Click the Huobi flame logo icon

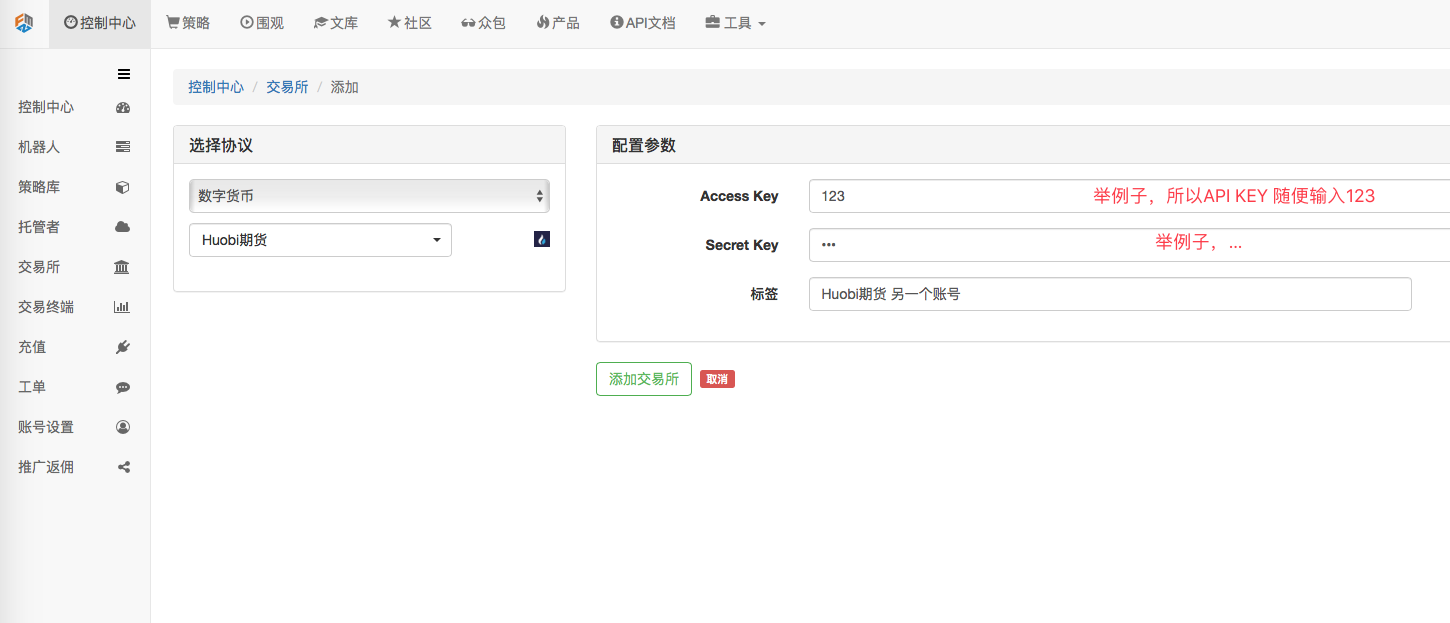click(x=541, y=240)
